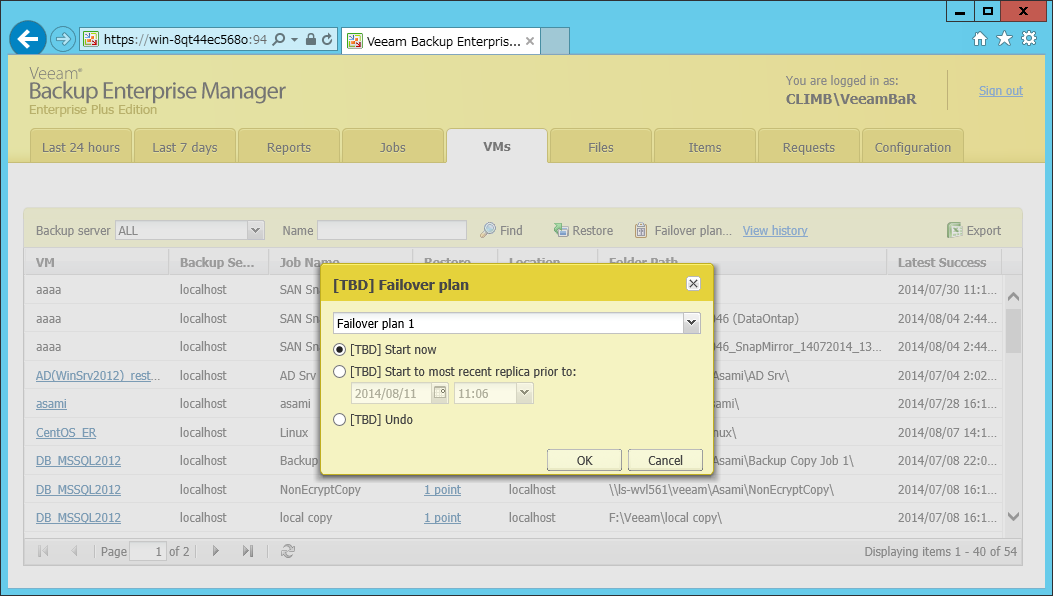Select Start to most recent replica option
This screenshot has height=596, width=1053.
[x=339, y=372]
